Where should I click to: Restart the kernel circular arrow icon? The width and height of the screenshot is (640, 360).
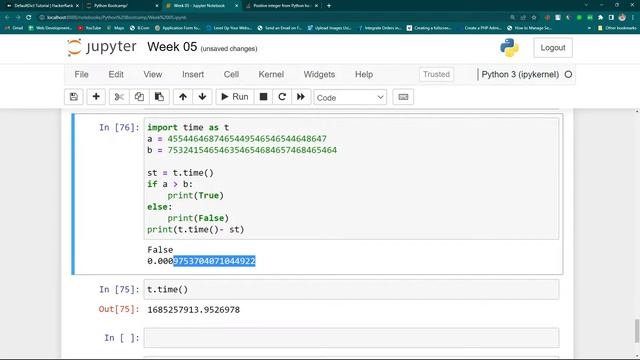282,97
